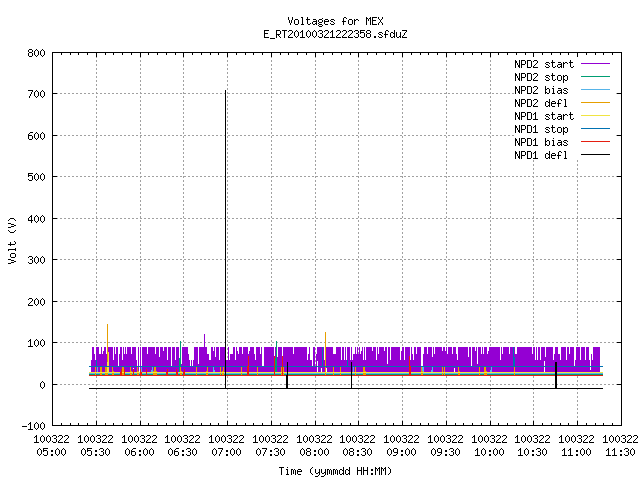Click the 700 y-axis tick label

click(36, 94)
